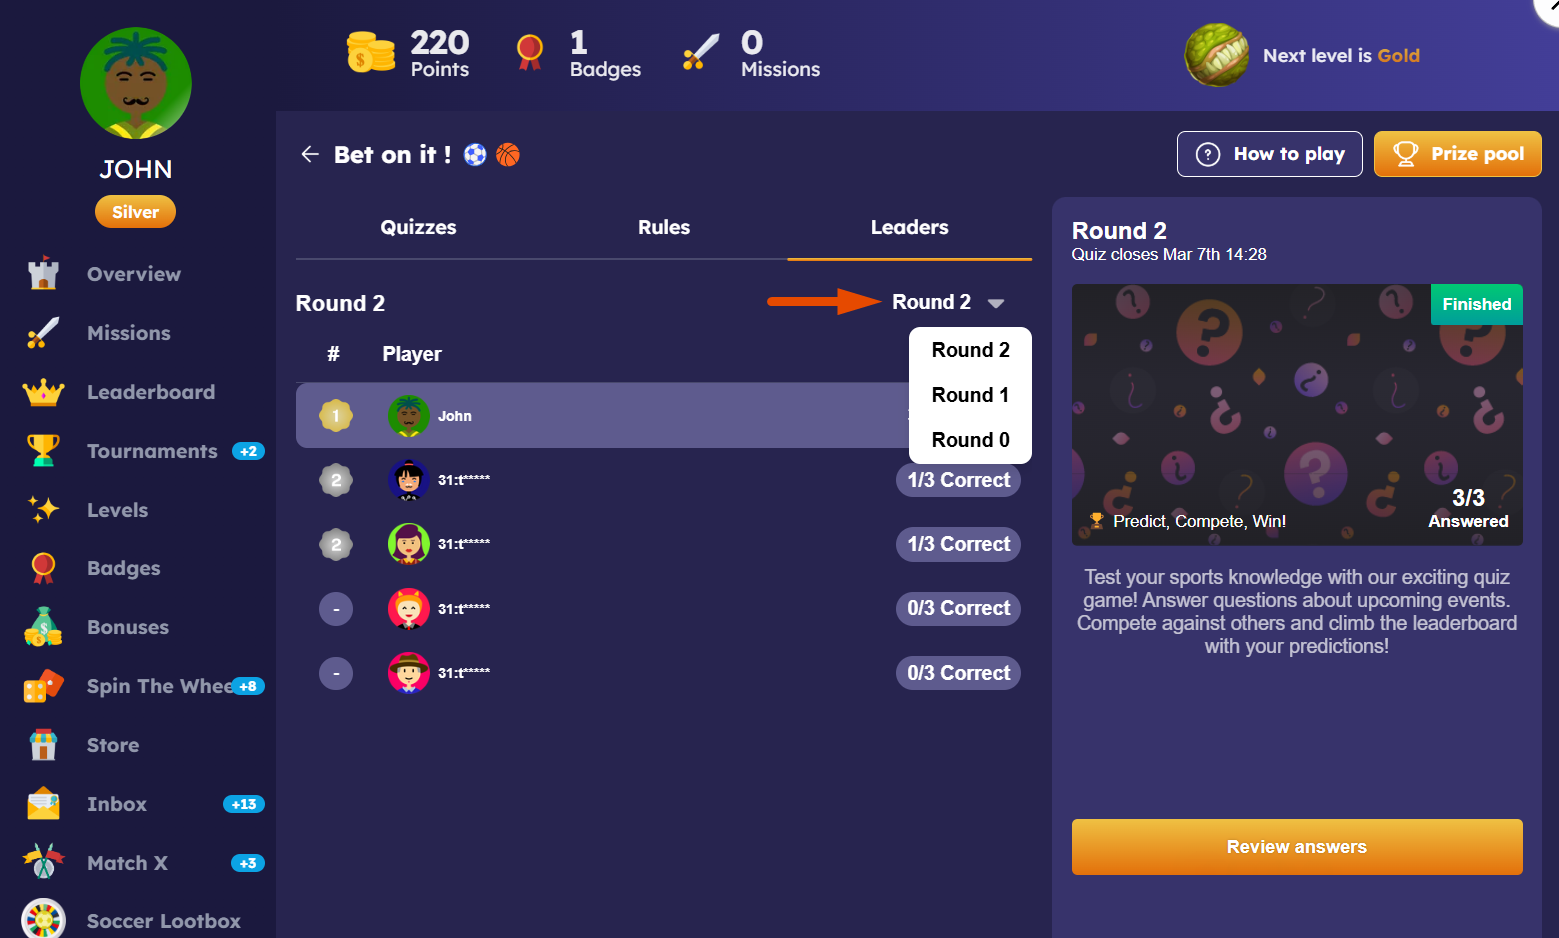This screenshot has width=1559, height=938.
Task: Switch to the Rules tab
Action: [664, 227]
